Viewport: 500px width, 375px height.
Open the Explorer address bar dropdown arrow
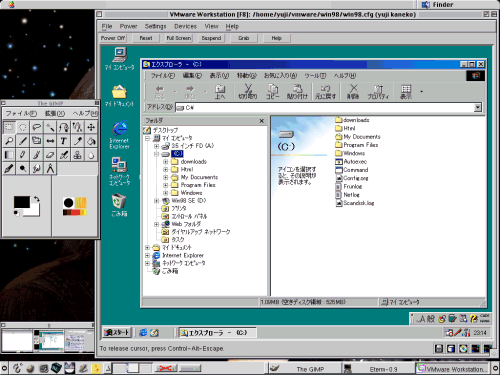pos(478,107)
